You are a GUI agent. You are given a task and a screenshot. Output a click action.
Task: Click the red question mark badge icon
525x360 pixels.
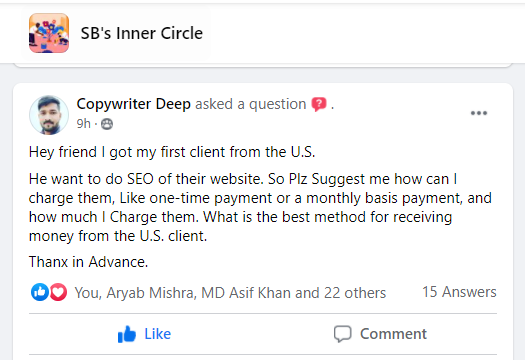(319, 104)
